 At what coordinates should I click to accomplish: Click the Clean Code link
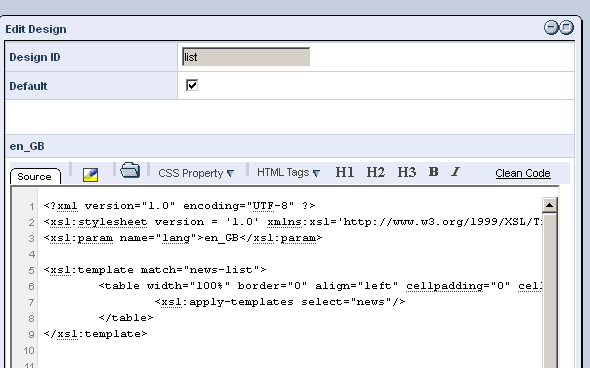click(523, 173)
